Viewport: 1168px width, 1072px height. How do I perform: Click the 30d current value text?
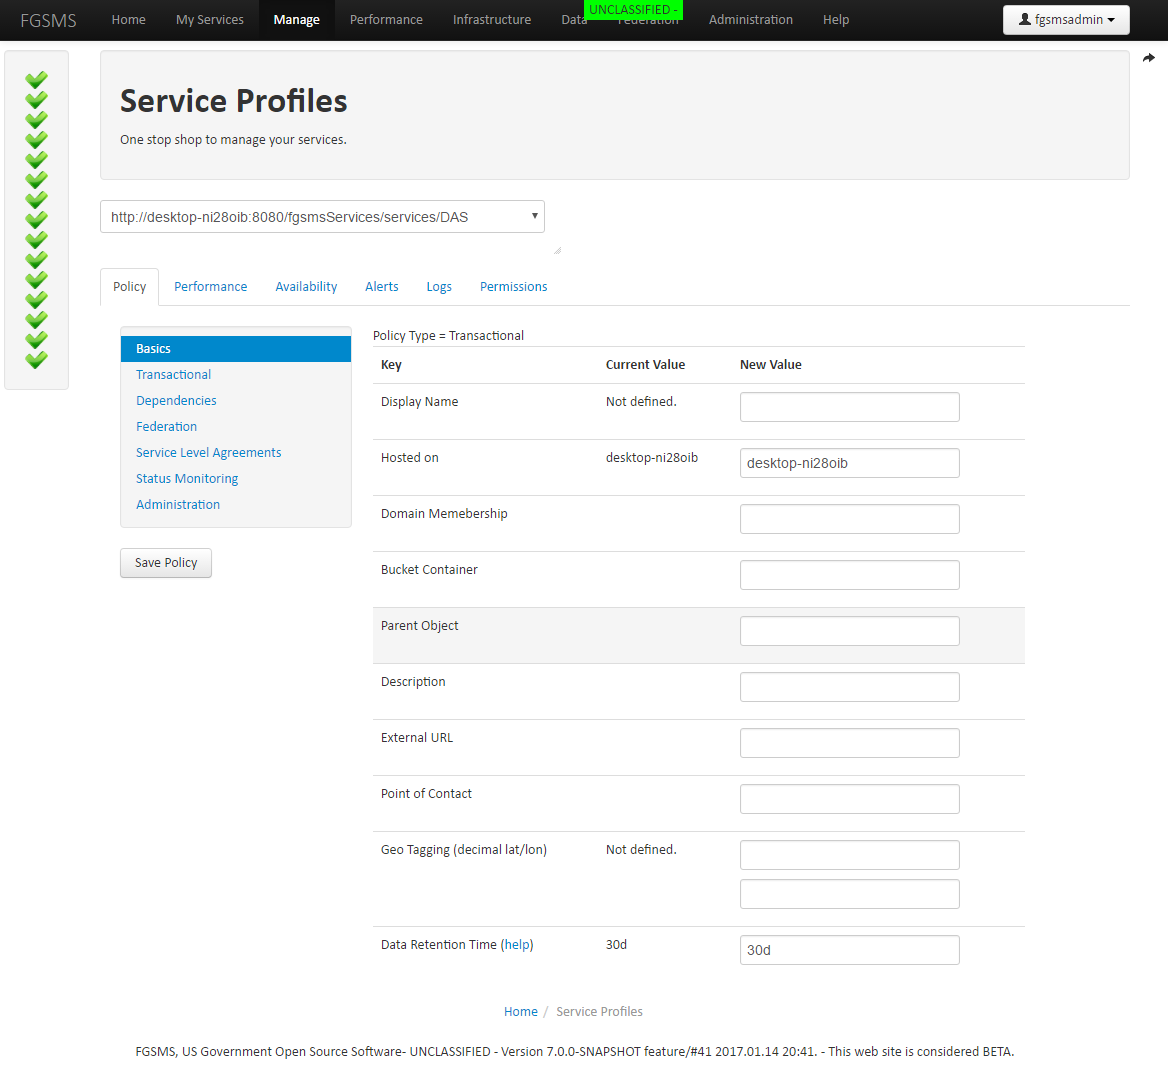pos(616,945)
